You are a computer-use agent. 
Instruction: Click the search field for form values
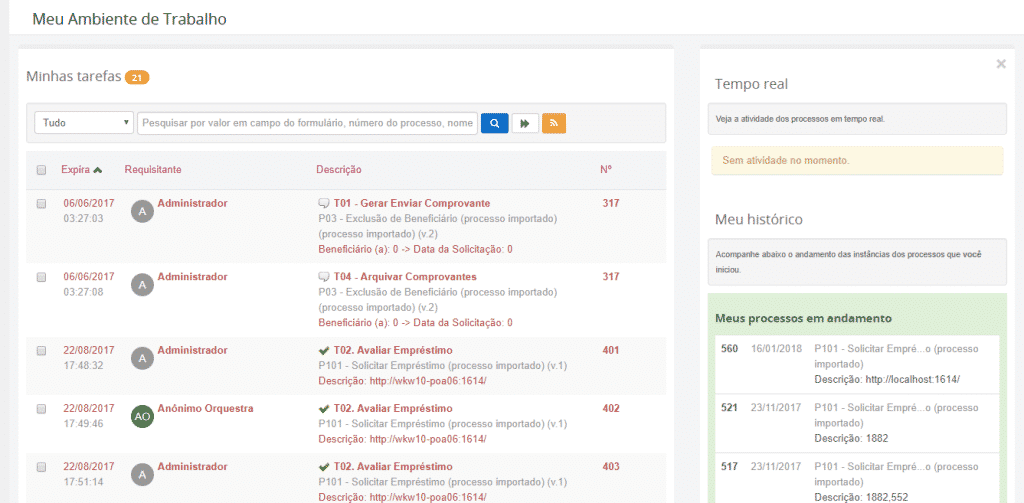[x=307, y=123]
